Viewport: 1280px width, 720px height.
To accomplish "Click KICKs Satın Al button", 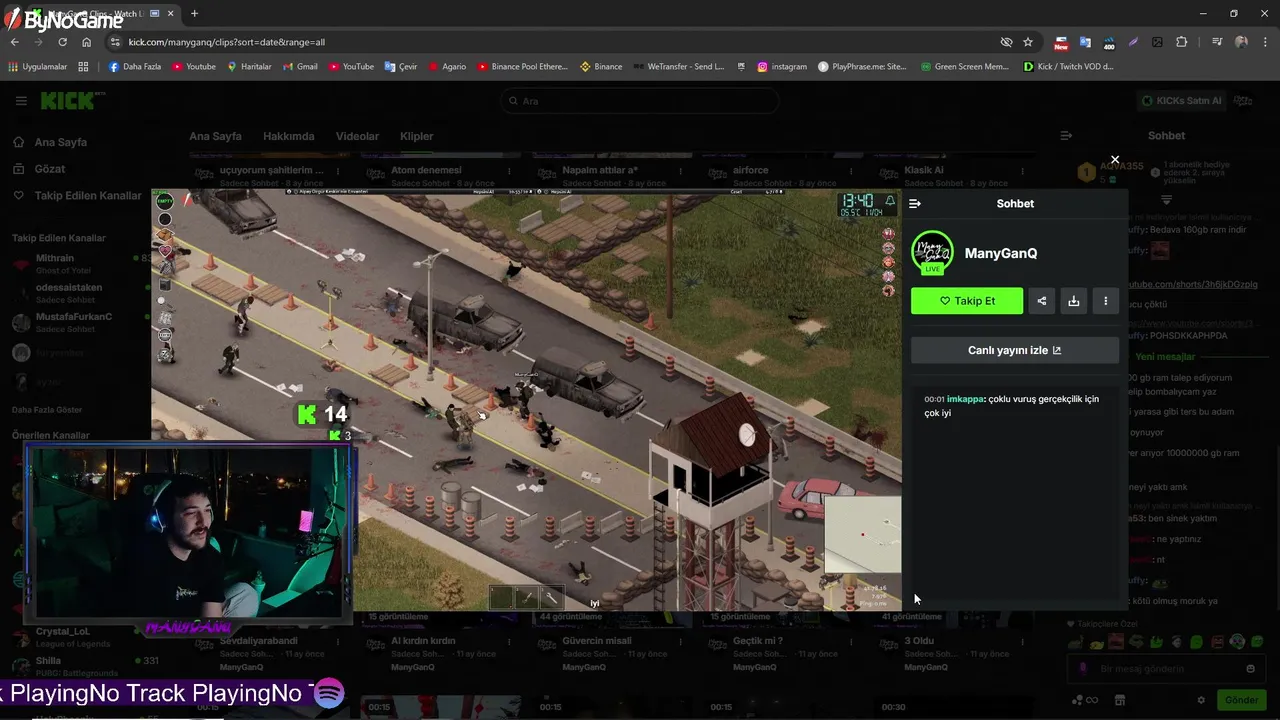I will tap(1182, 101).
